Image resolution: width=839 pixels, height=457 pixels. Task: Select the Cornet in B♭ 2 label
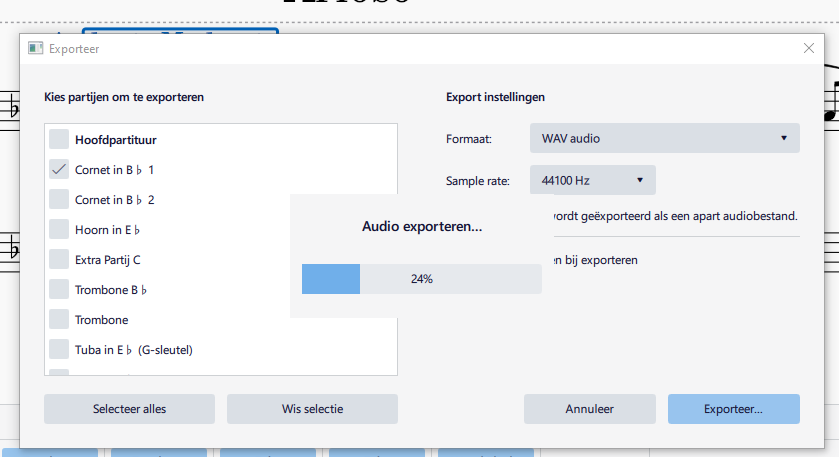pos(115,200)
